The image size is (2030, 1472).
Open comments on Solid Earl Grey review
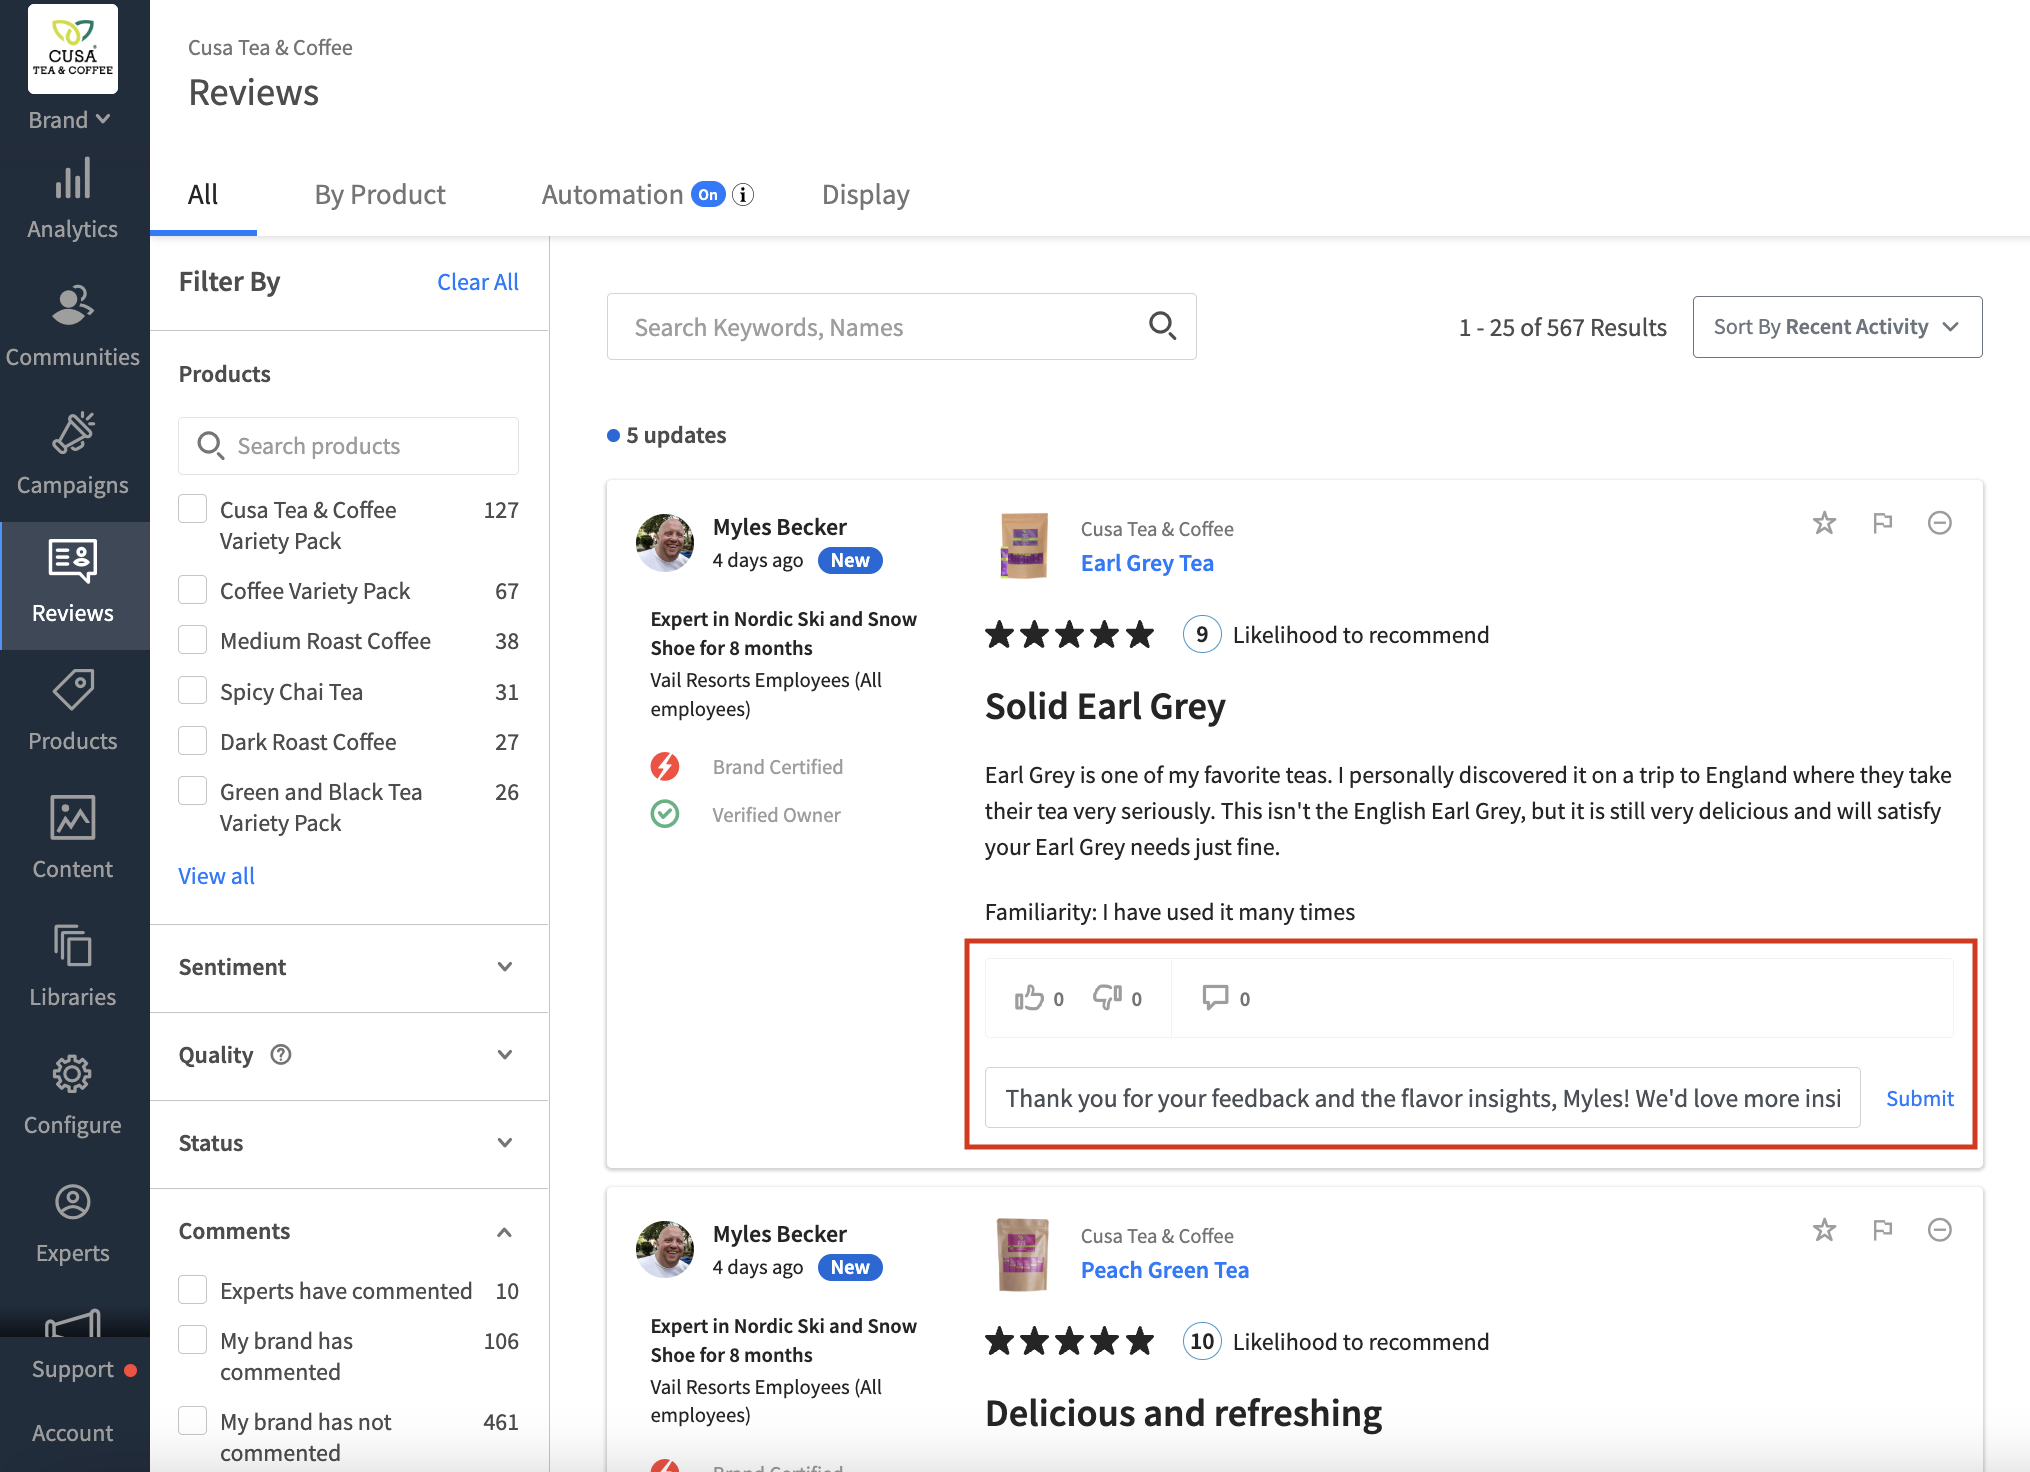(x=1215, y=998)
